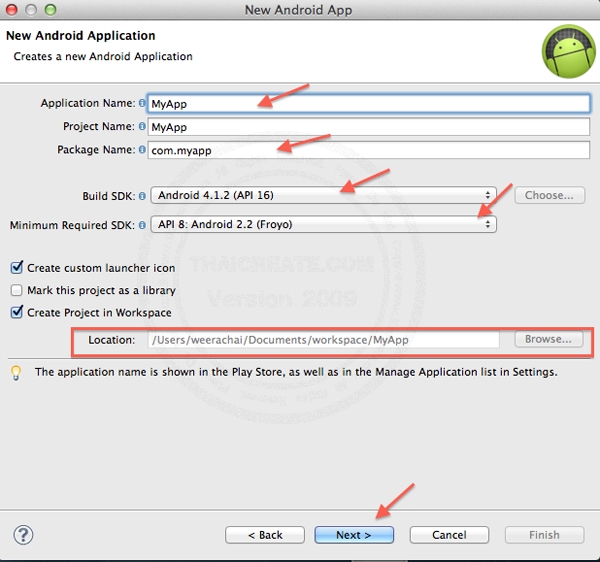Image resolution: width=600 pixels, height=562 pixels.
Task: Click the Next button
Action: pyautogui.click(x=354, y=535)
